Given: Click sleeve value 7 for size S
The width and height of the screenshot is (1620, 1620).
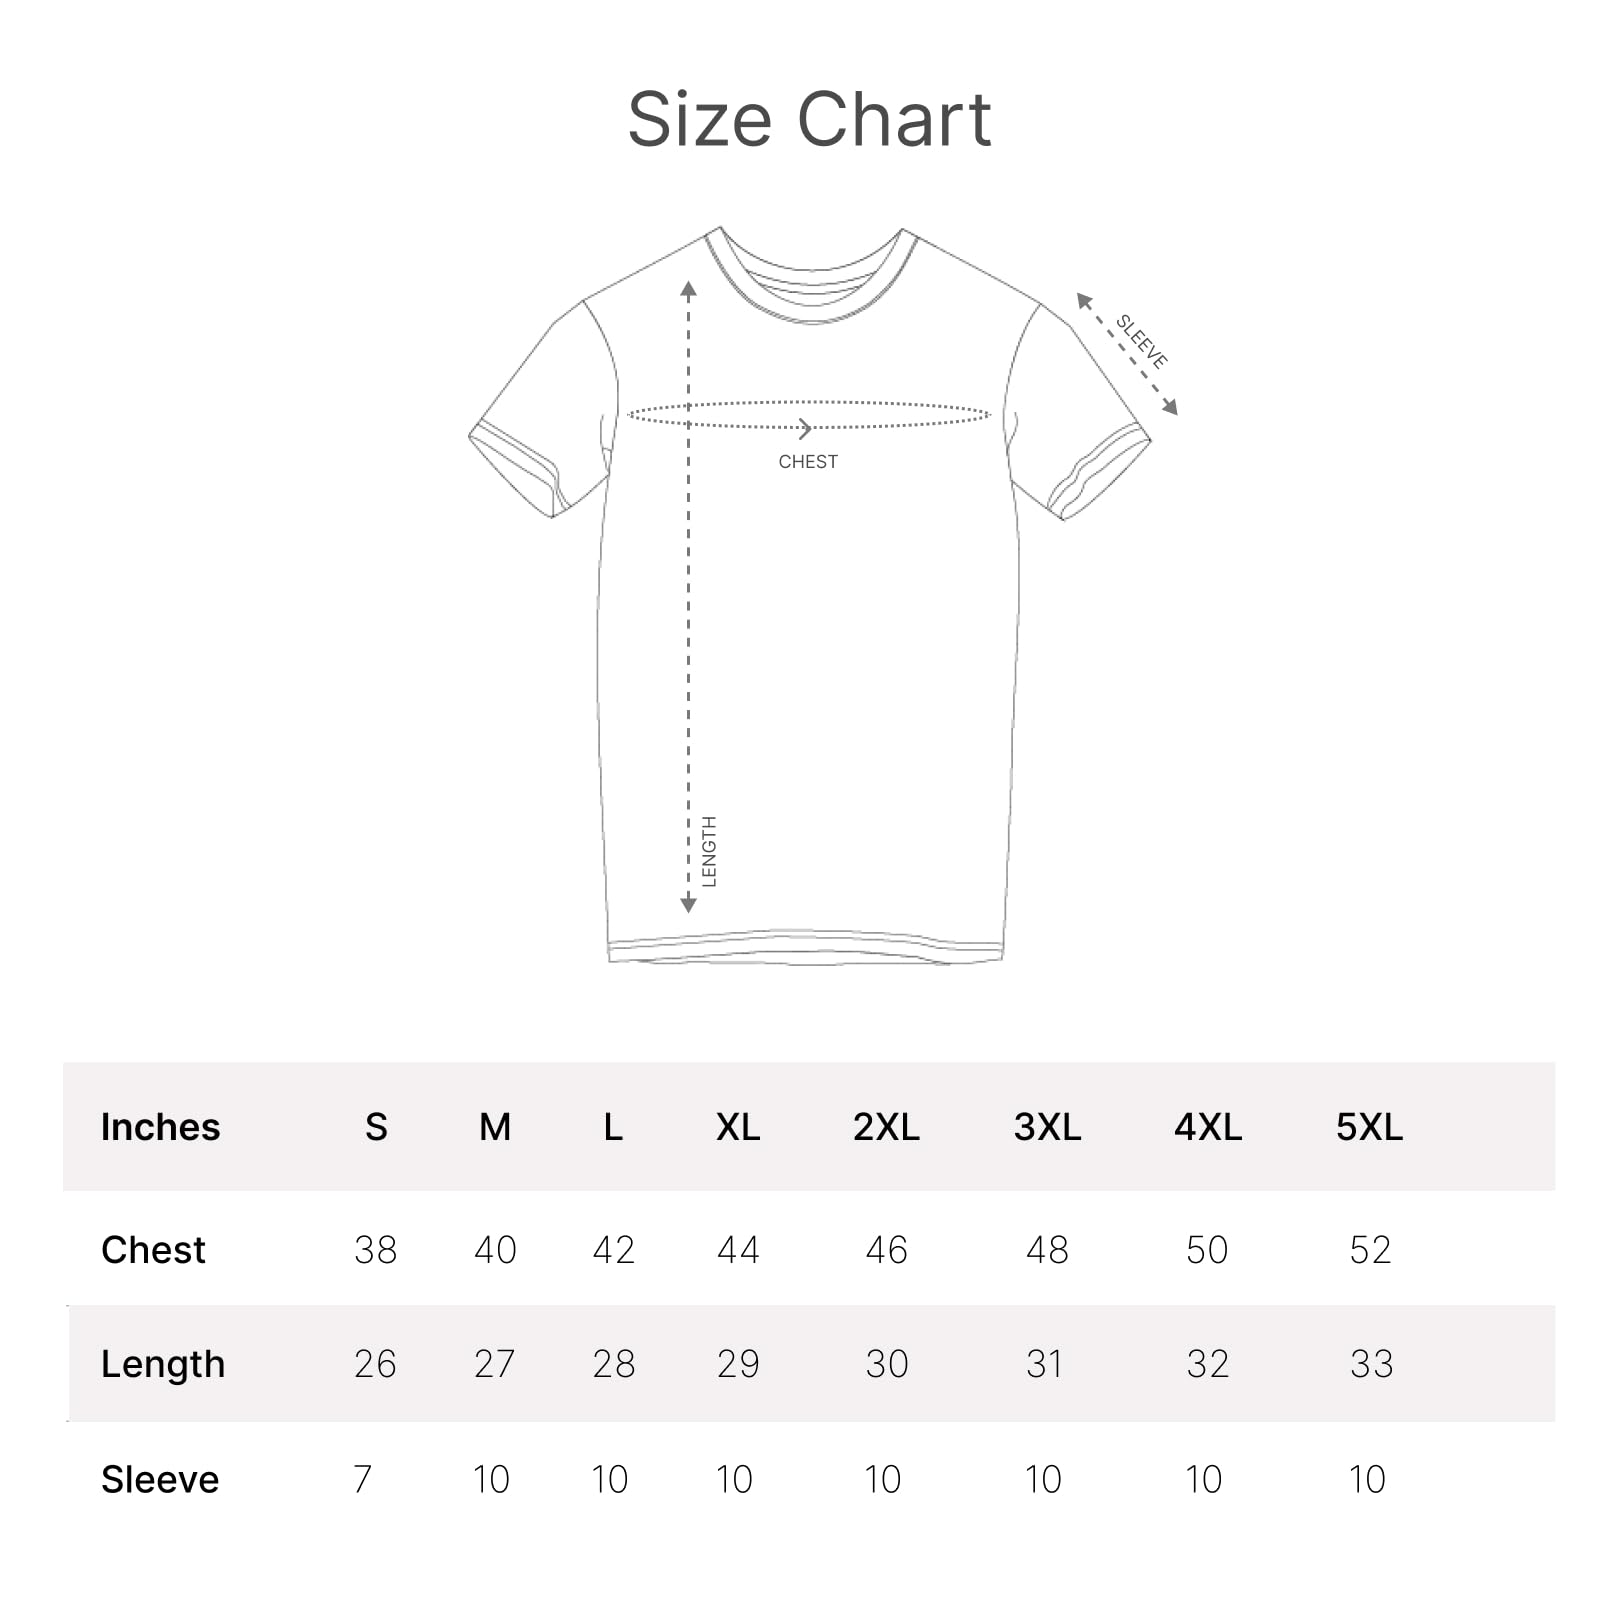Looking at the screenshot, I should pos(363,1479).
